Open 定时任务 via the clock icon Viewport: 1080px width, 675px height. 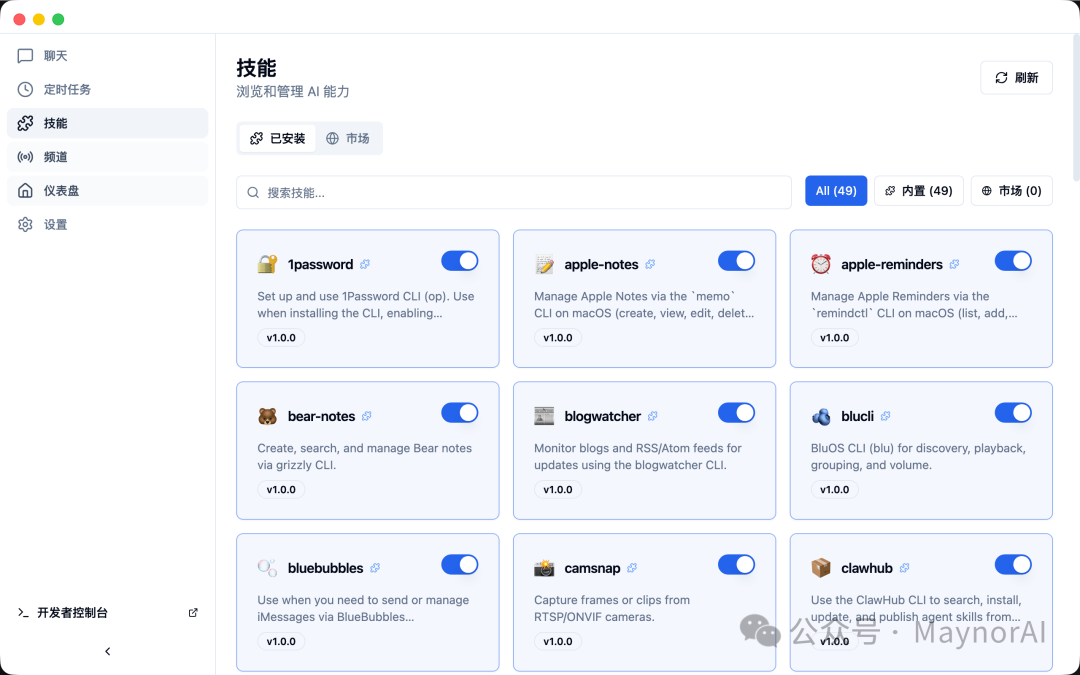coord(25,89)
